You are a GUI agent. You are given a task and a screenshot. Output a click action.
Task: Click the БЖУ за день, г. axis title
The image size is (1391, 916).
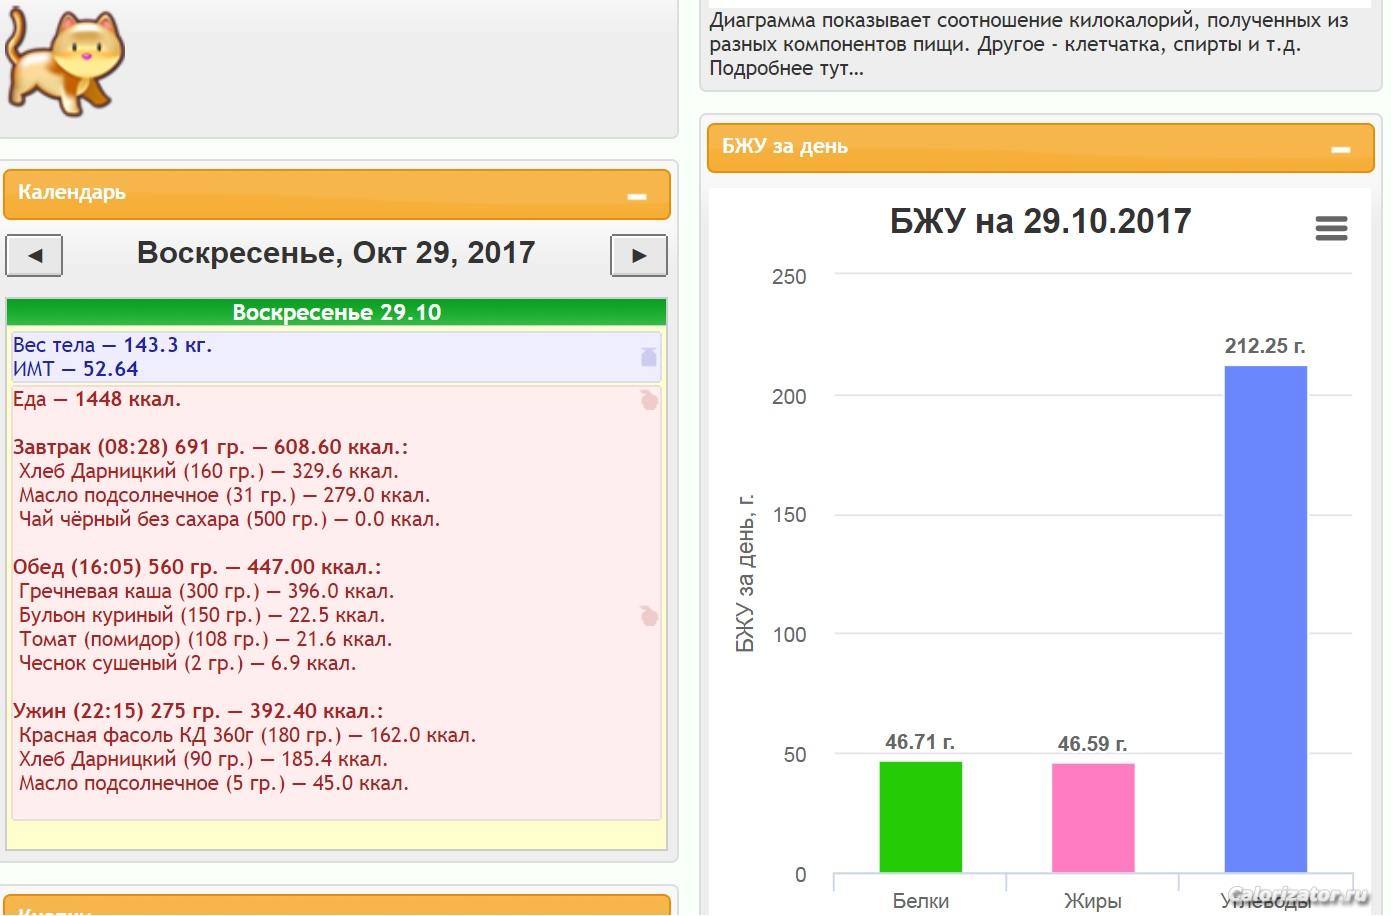pyautogui.click(x=745, y=573)
